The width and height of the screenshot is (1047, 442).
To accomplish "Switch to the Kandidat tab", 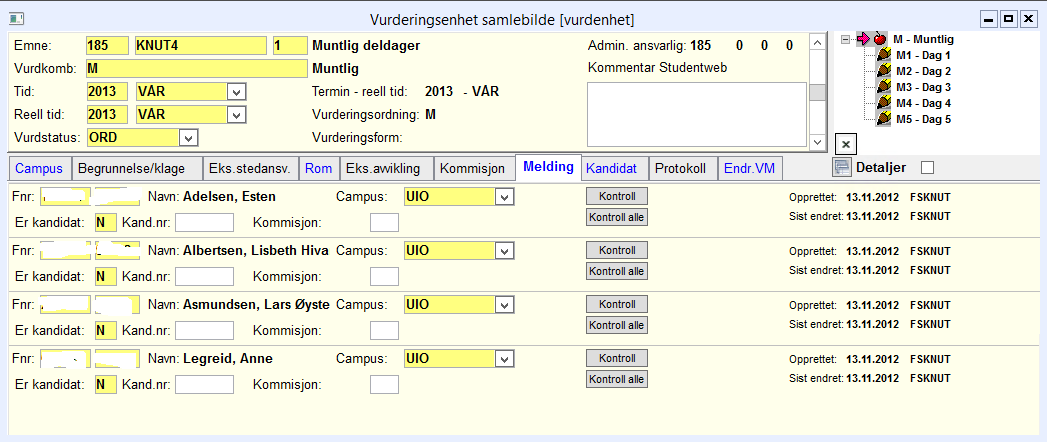I will [x=614, y=169].
